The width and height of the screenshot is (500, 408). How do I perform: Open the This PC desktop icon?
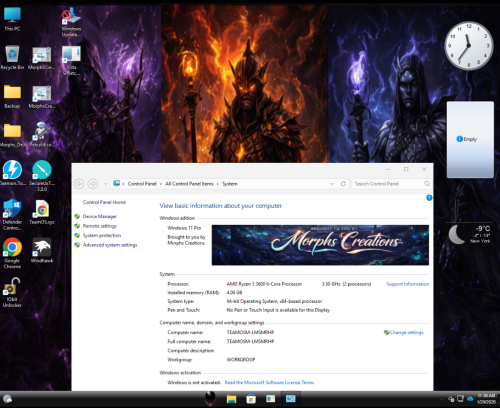(12, 19)
